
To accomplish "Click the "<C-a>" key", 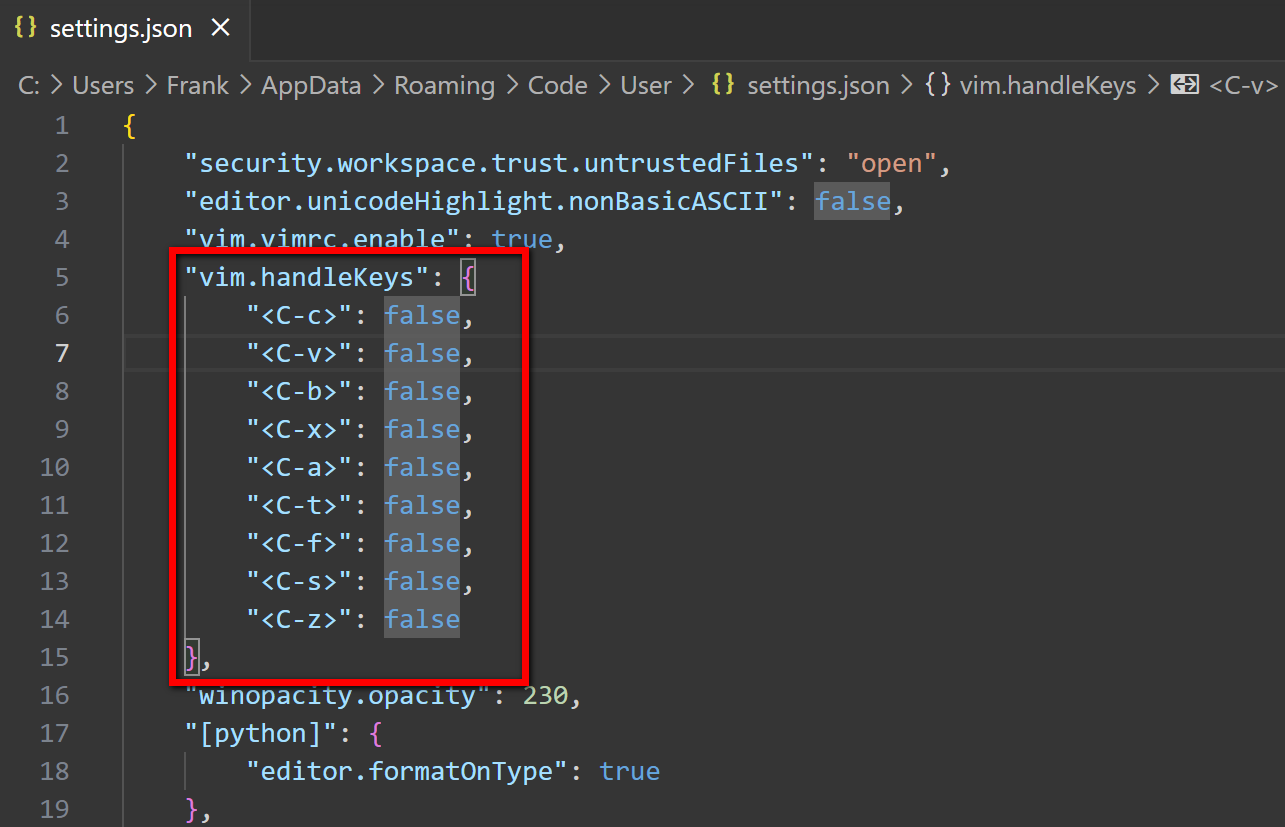I will [x=300, y=467].
